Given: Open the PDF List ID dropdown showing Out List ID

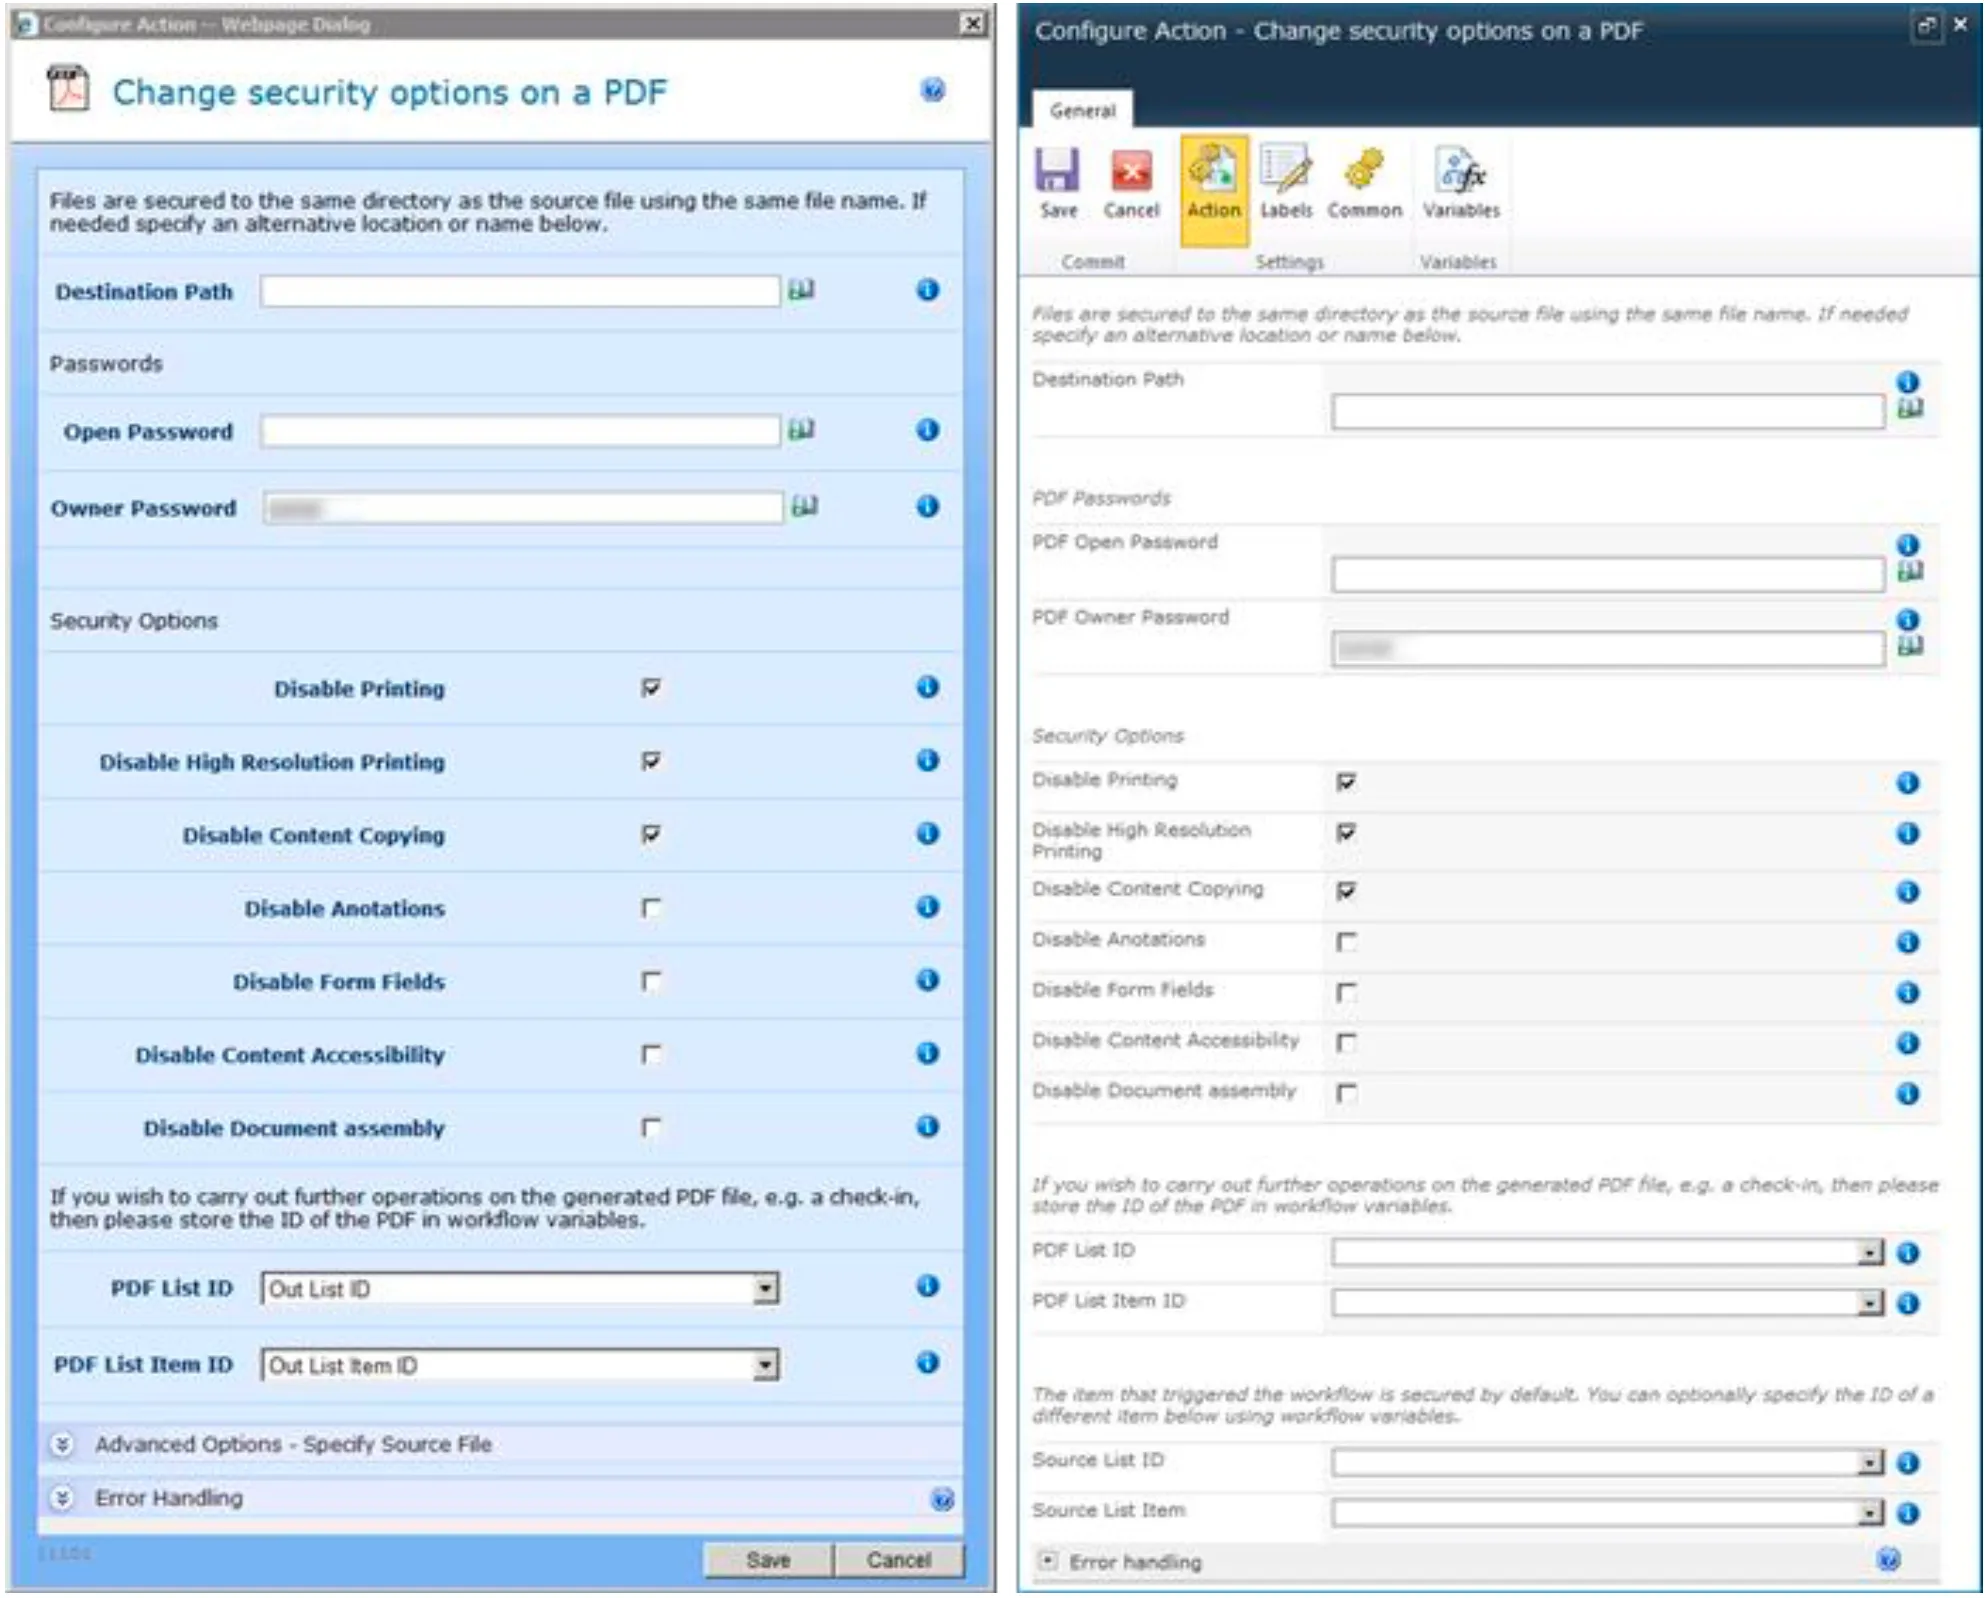Looking at the screenshot, I should tap(520, 1289).
